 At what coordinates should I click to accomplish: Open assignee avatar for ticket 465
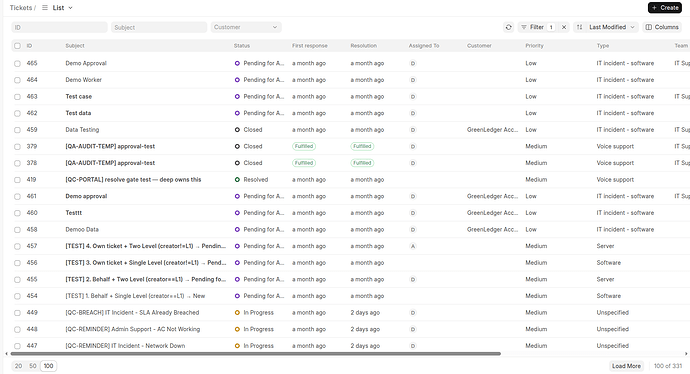pos(413,63)
